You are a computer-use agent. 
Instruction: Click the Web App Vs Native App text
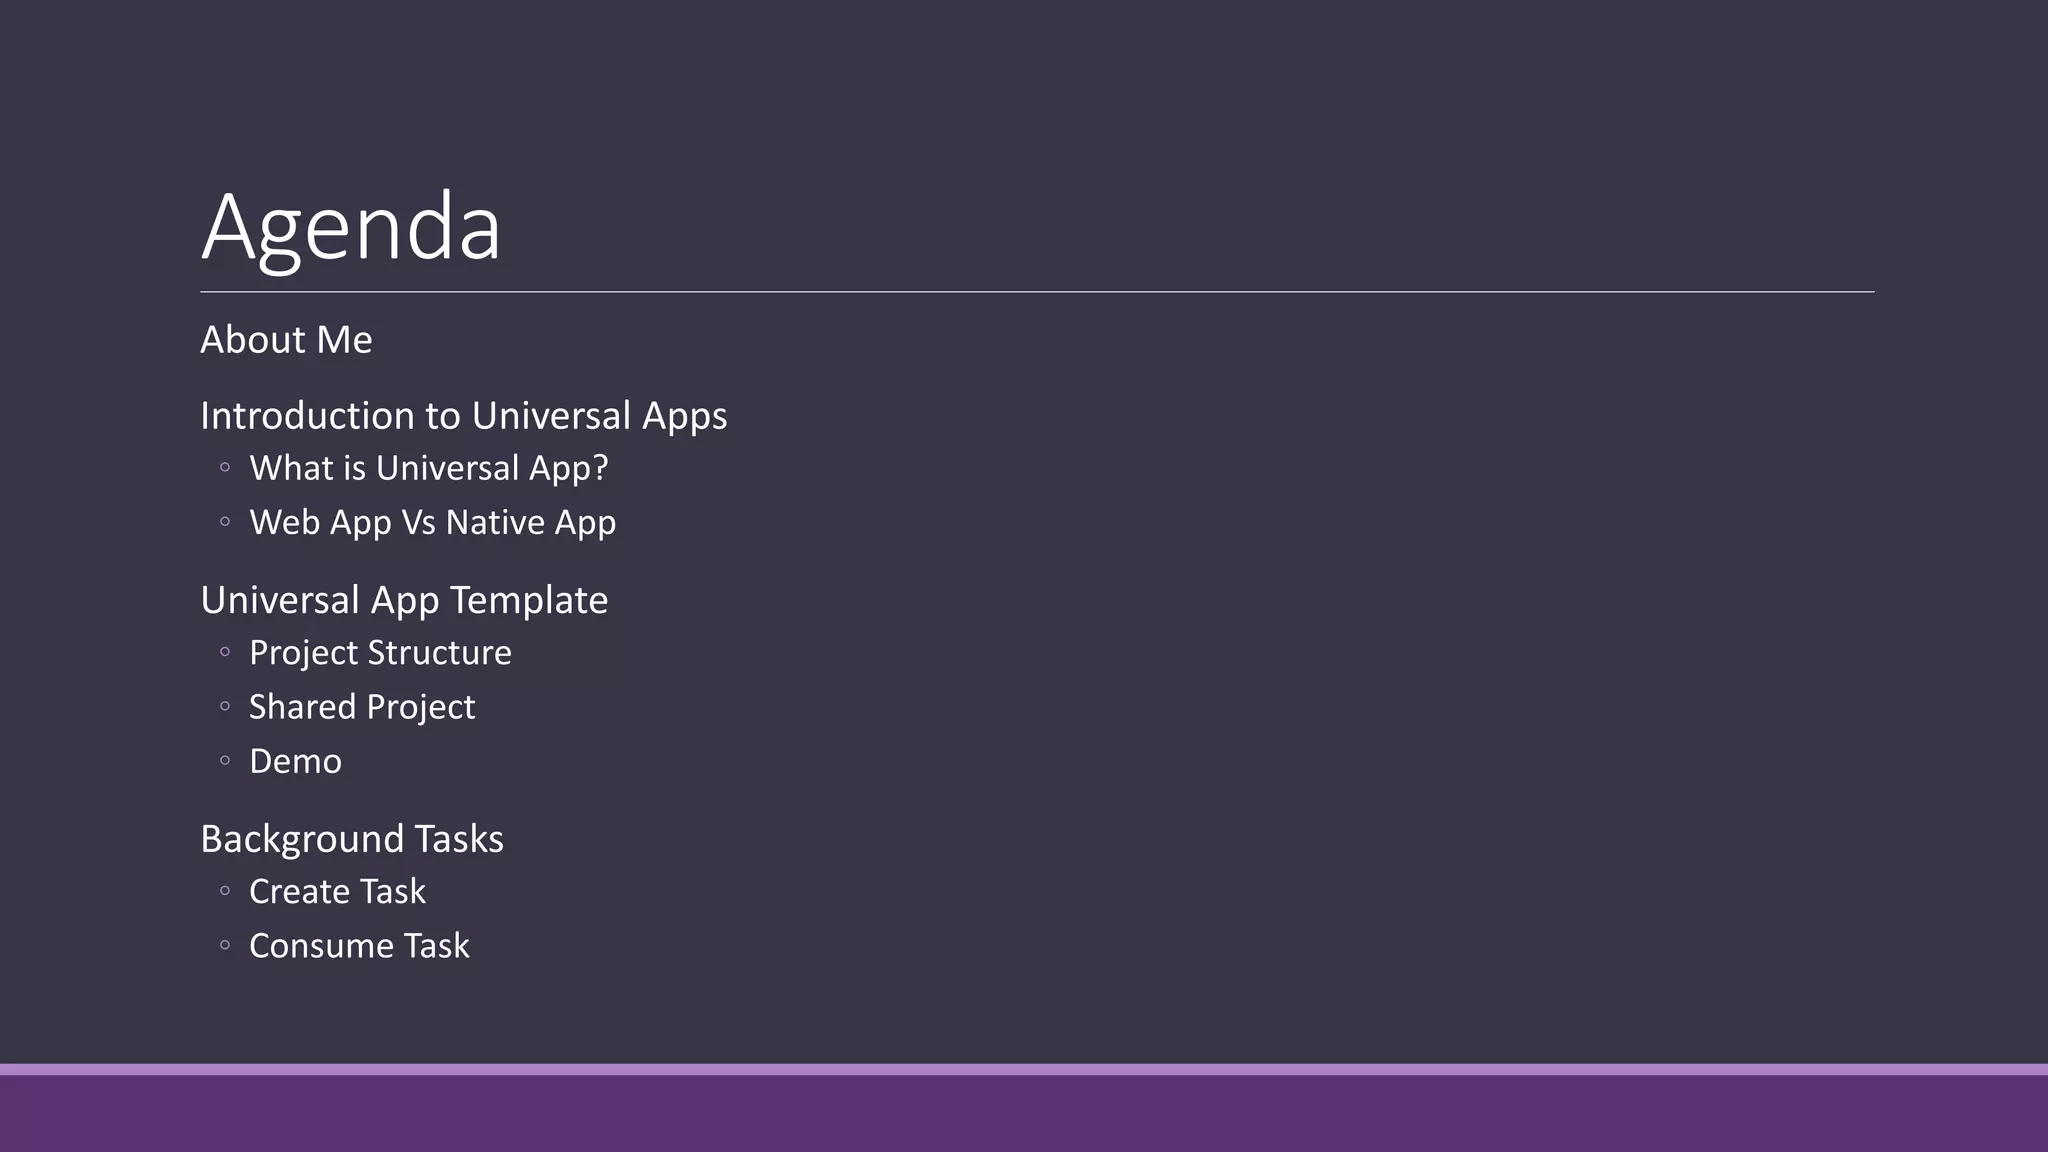point(432,522)
